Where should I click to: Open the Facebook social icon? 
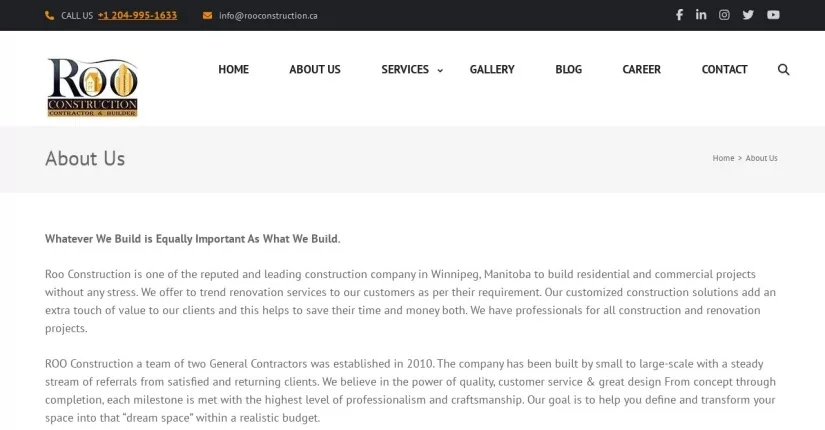(x=679, y=15)
